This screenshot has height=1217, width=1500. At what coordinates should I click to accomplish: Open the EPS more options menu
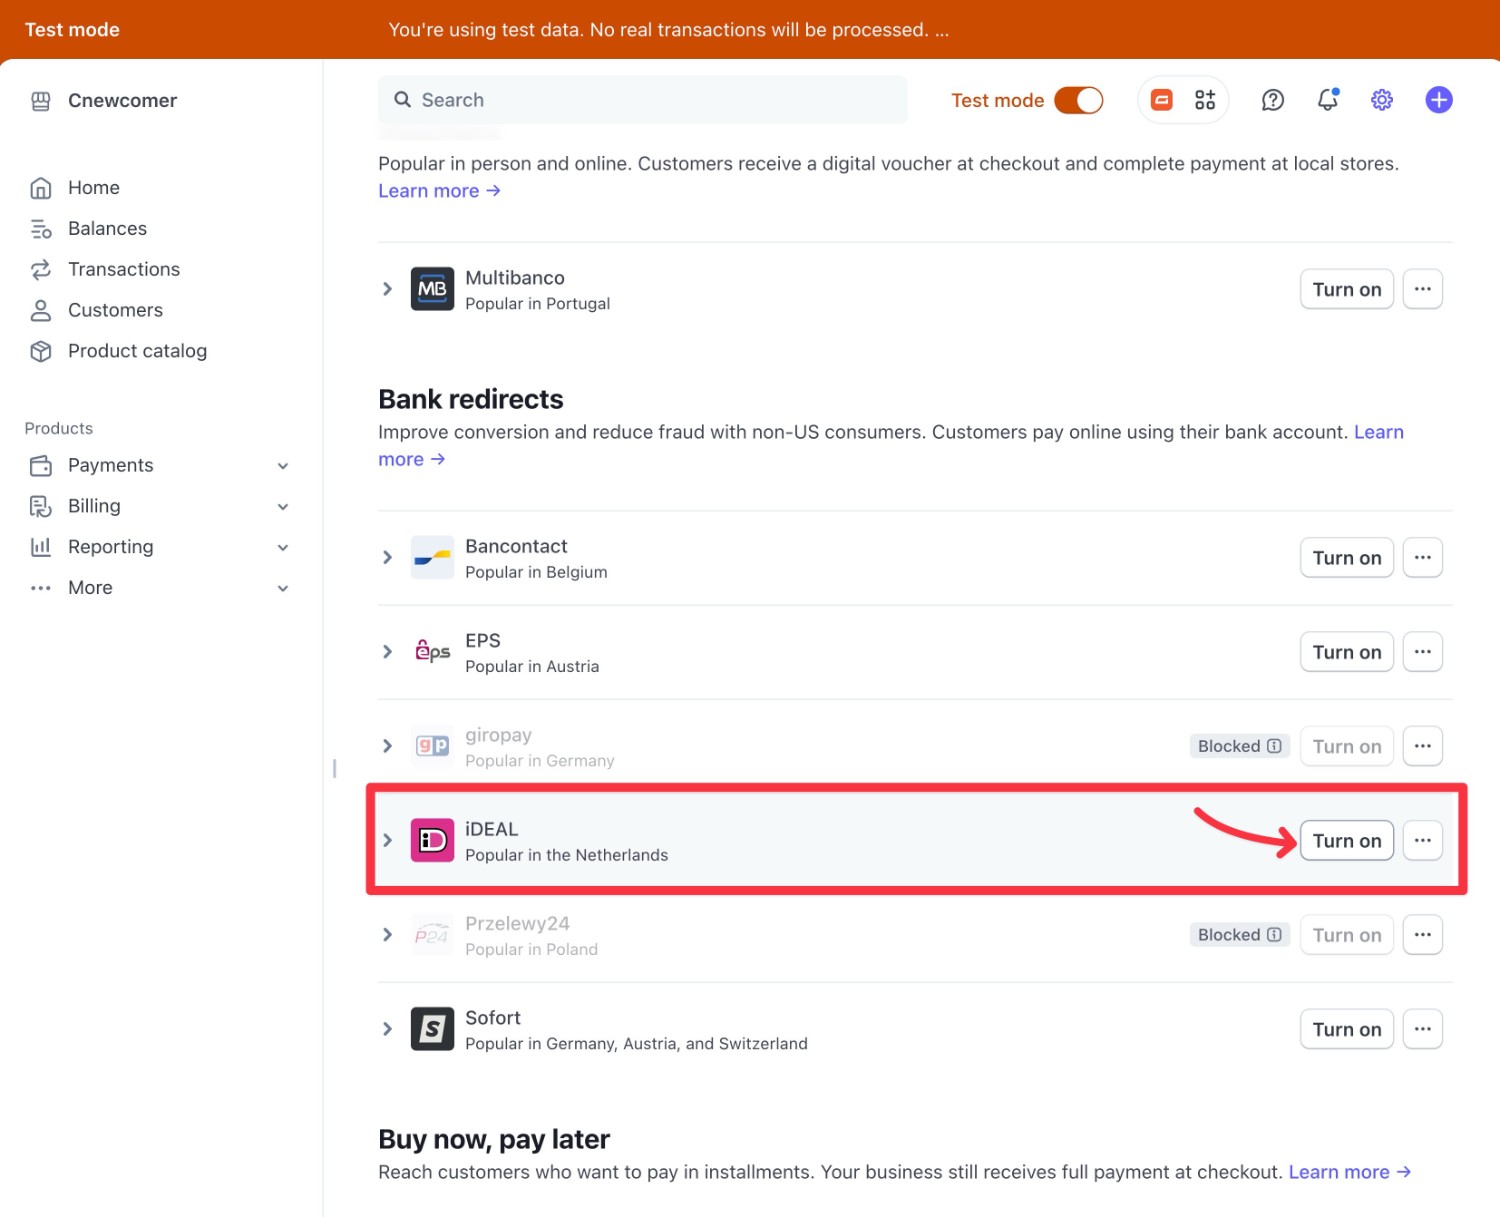pos(1422,652)
